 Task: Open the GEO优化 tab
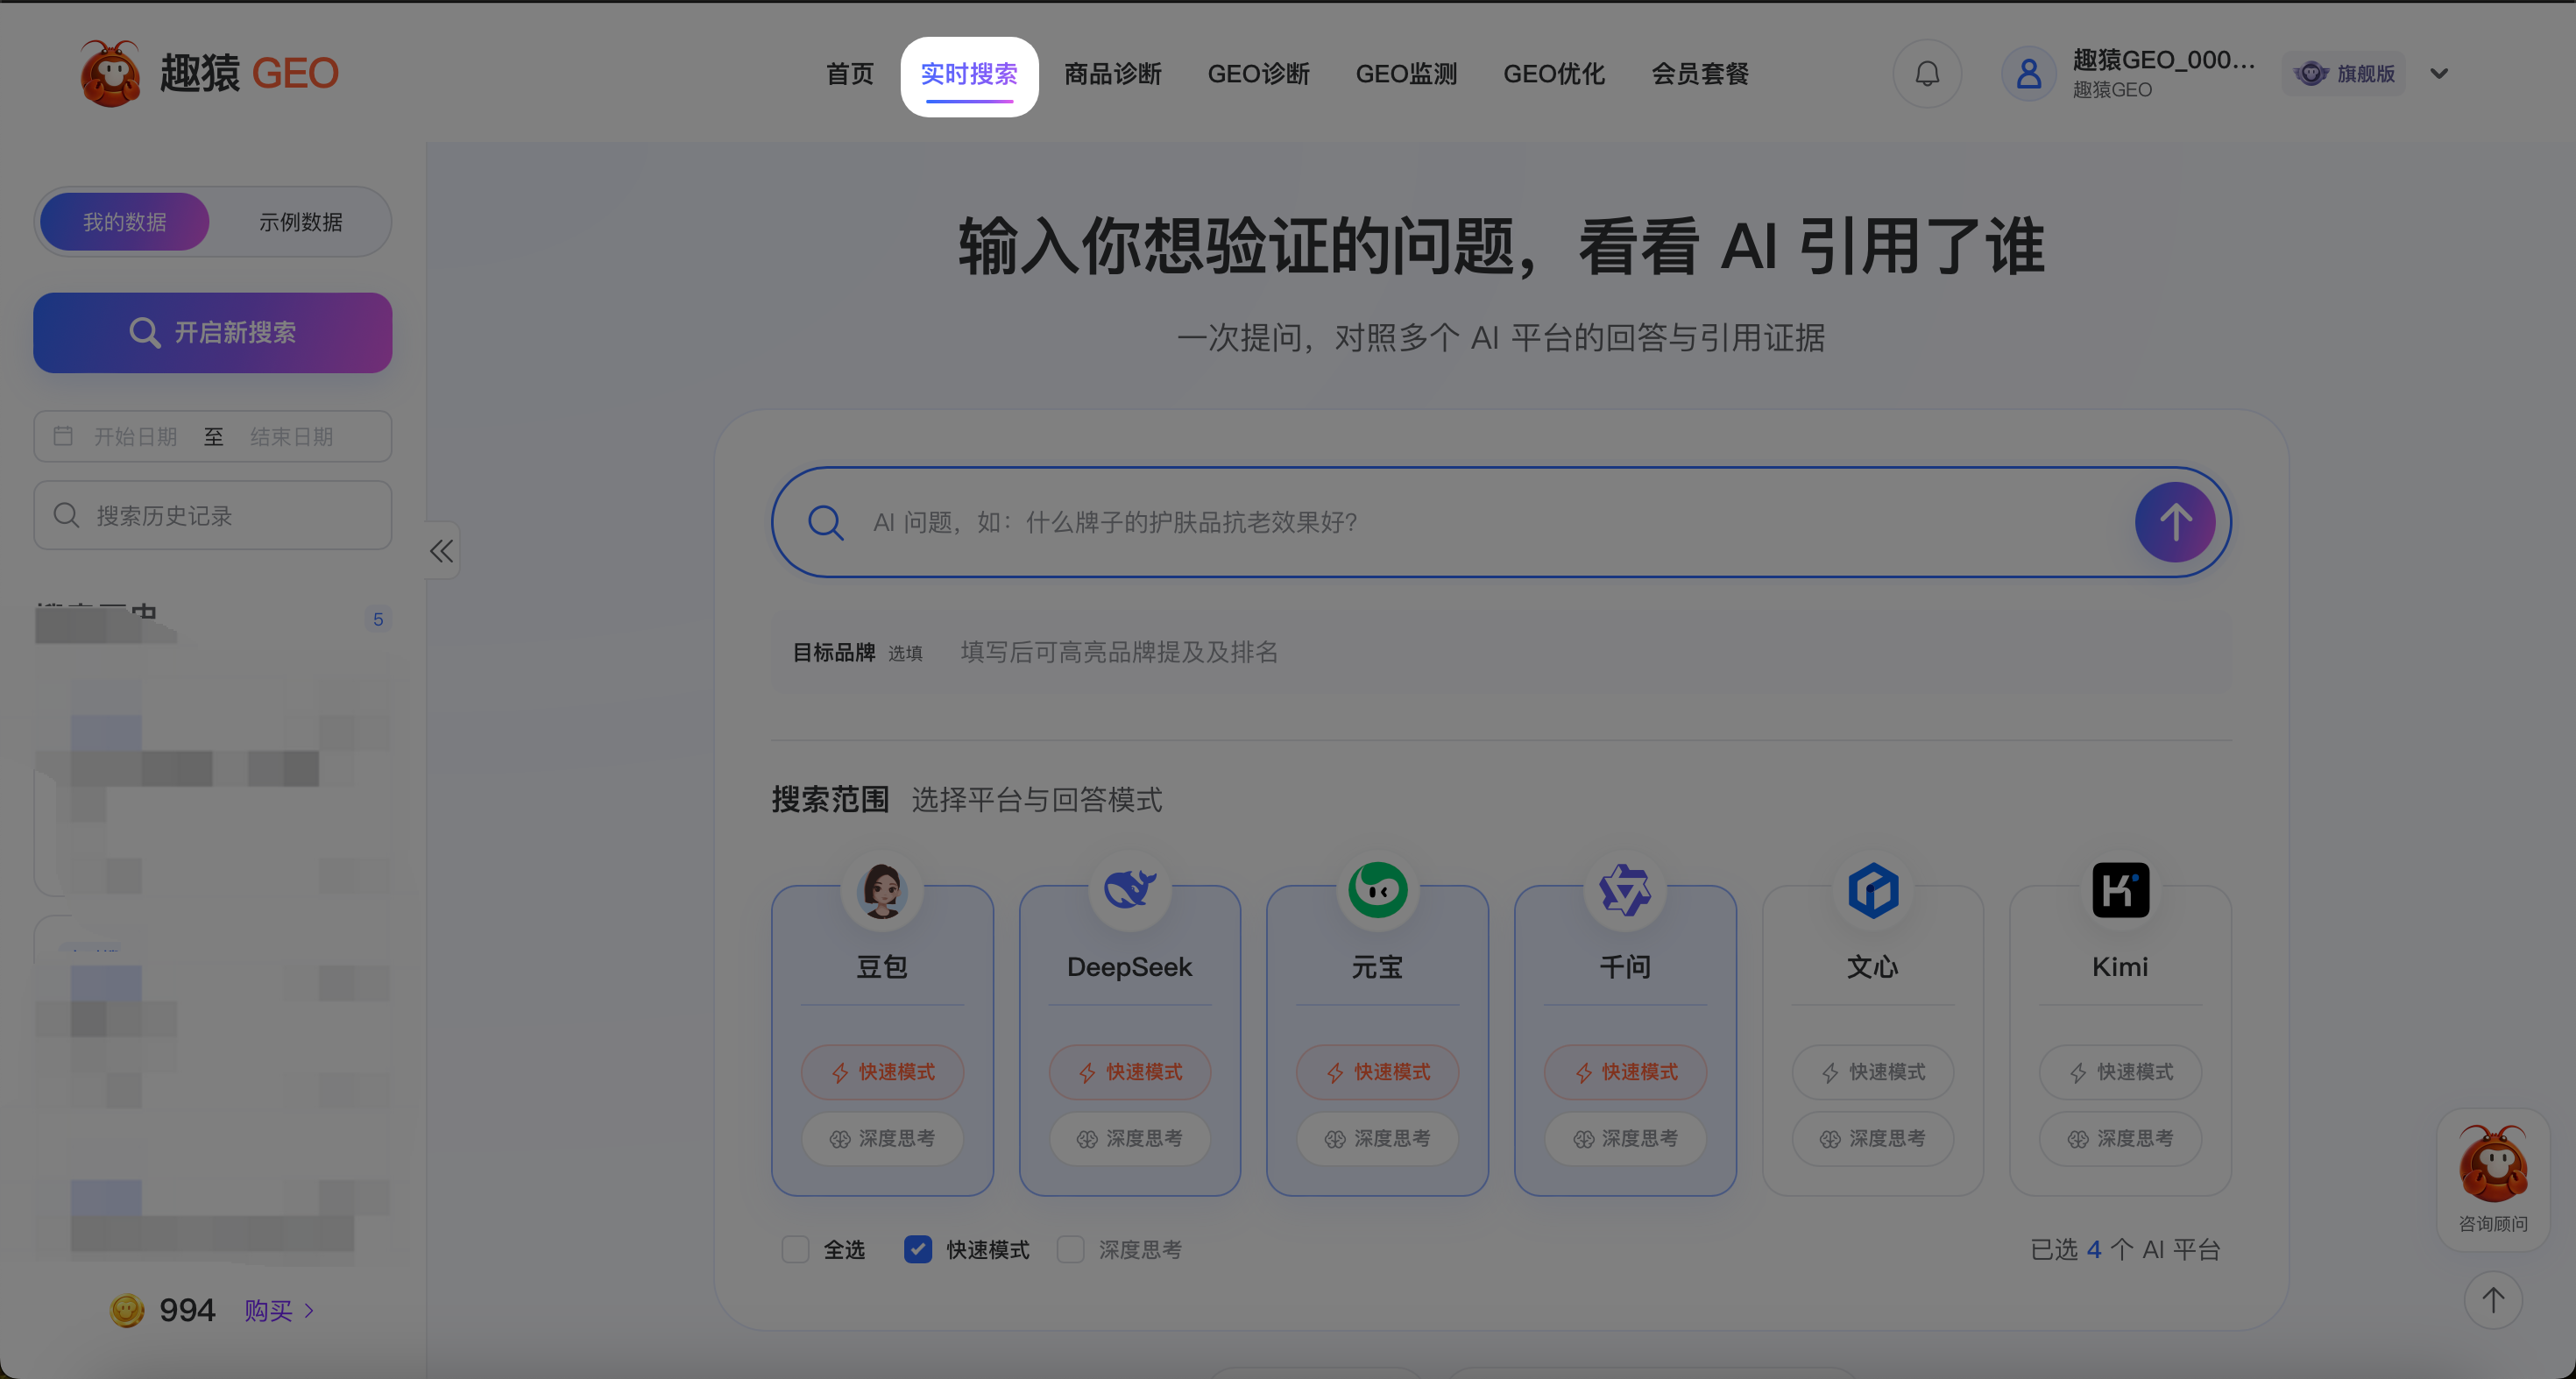click(x=1554, y=74)
